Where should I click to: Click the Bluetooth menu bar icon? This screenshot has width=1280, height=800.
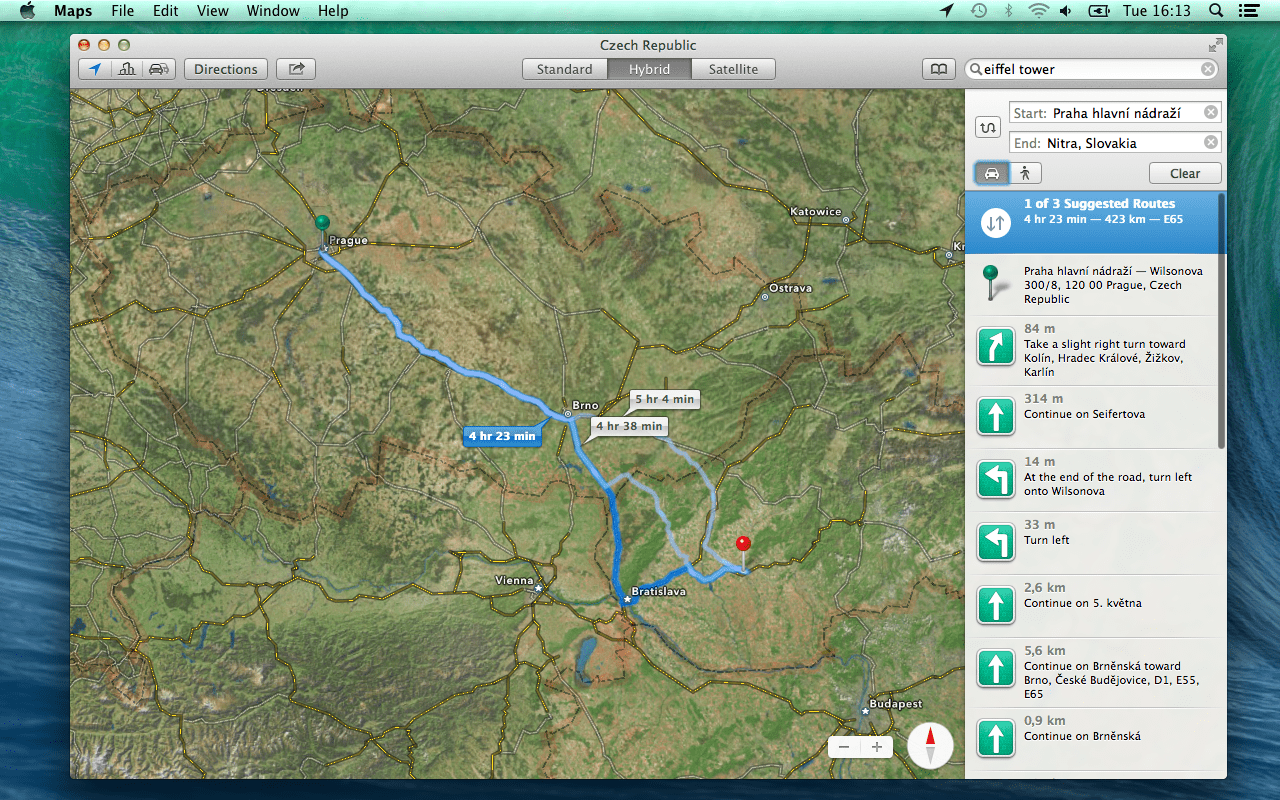point(1009,11)
